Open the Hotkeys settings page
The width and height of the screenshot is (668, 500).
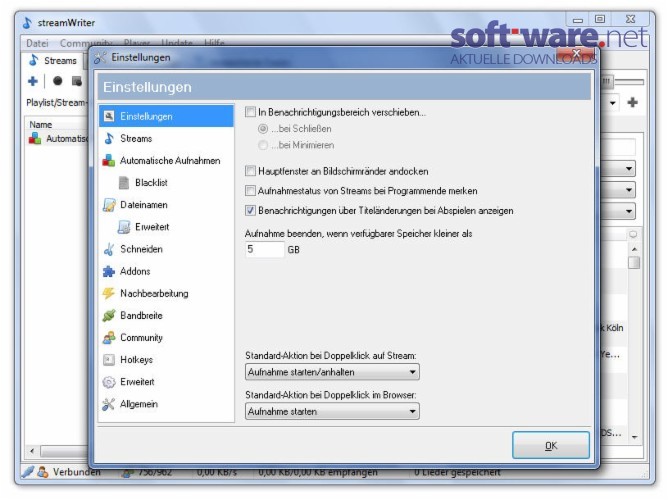pyautogui.click(x=166, y=360)
